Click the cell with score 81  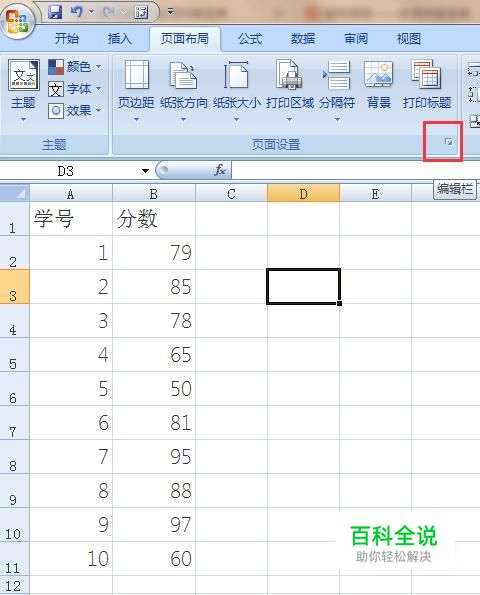[x=154, y=423]
